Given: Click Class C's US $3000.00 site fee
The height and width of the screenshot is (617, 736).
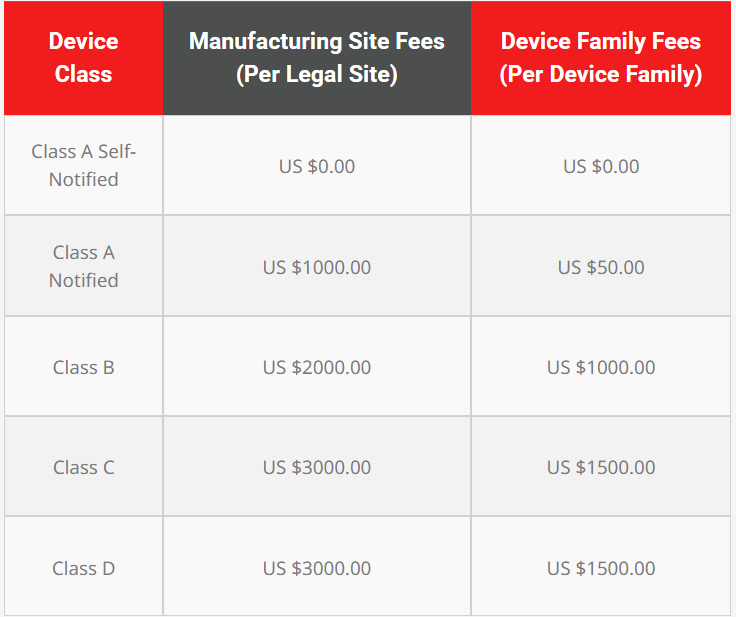Looking at the screenshot, I should tap(317, 467).
